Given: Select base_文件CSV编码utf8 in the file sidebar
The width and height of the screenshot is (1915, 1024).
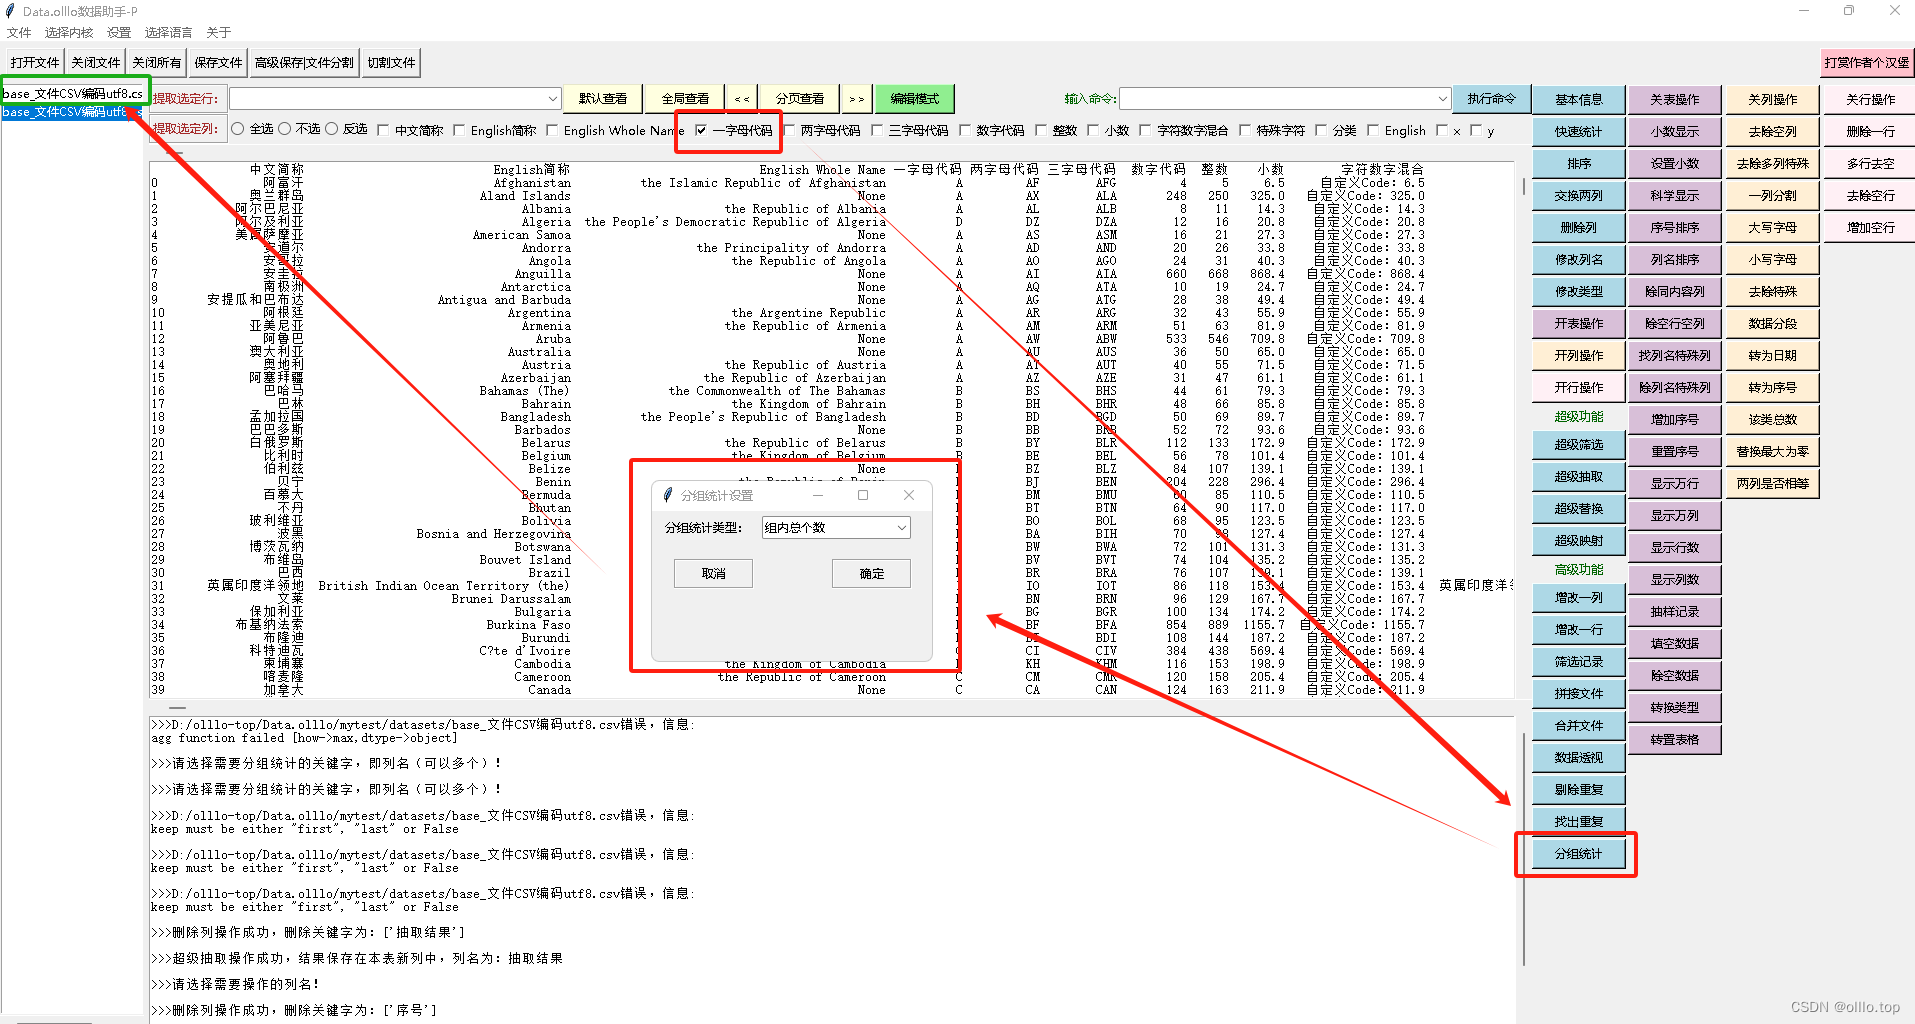Looking at the screenshot, I should click(x=70, y=112).
